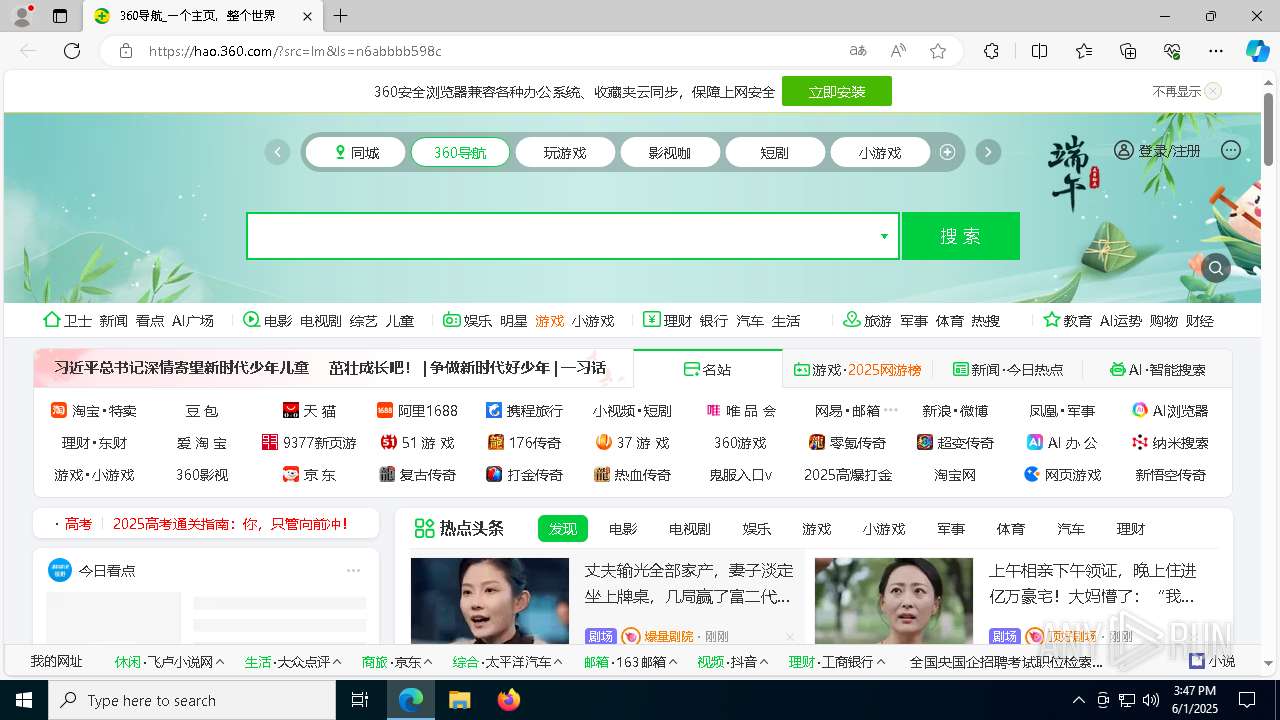Switch to 新闻·今日热点 tab

[x=1008, y=369]
